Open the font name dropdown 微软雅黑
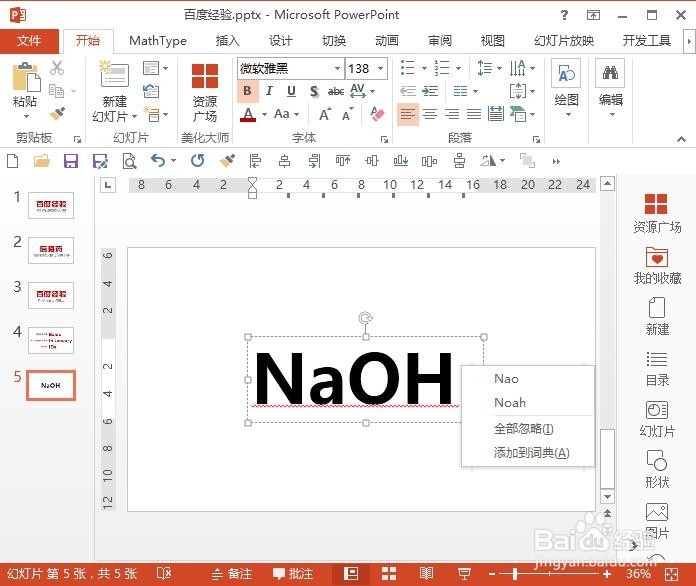Image resolution: width=696 pixels, height=586 pixels. click(337, 68)
